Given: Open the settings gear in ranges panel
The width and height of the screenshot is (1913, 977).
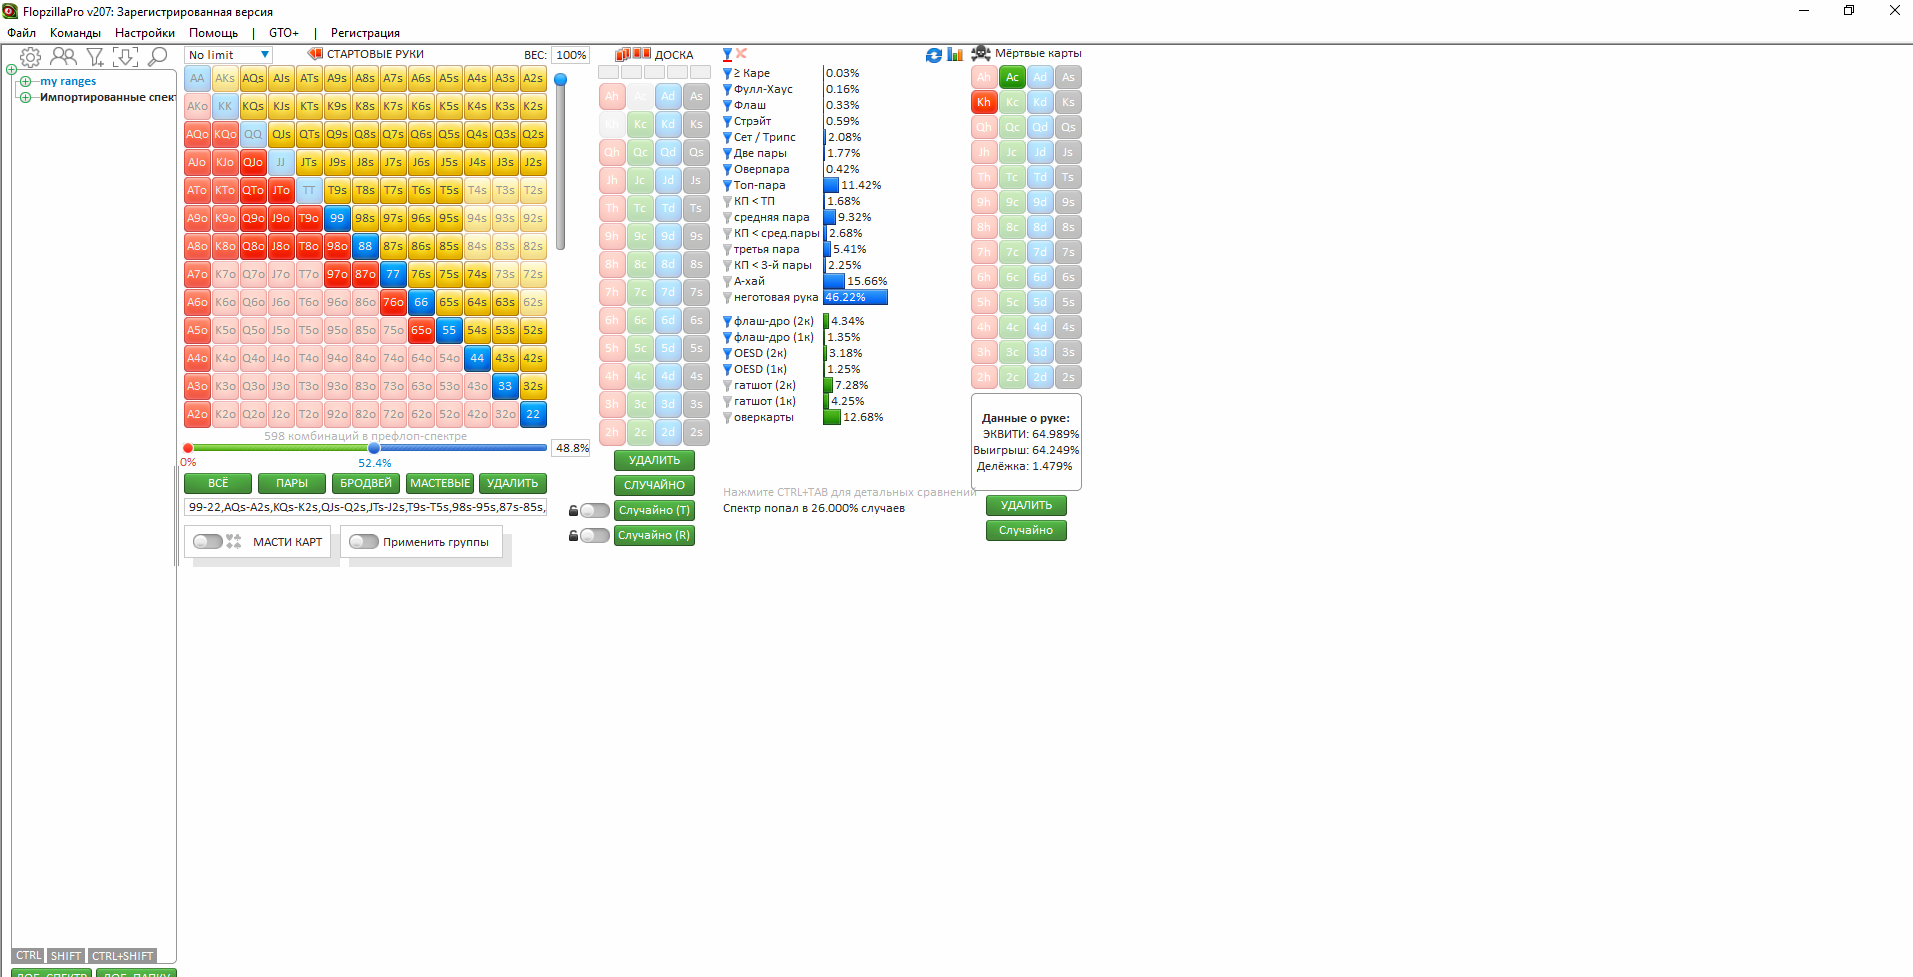Looking at the screenshot, I should [x=31, y=57].
